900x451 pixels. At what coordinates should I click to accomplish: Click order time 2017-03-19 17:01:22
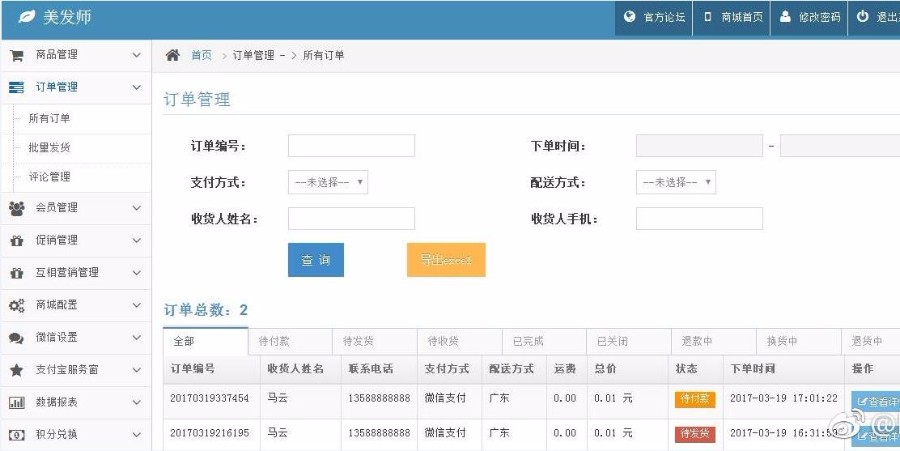784,398
